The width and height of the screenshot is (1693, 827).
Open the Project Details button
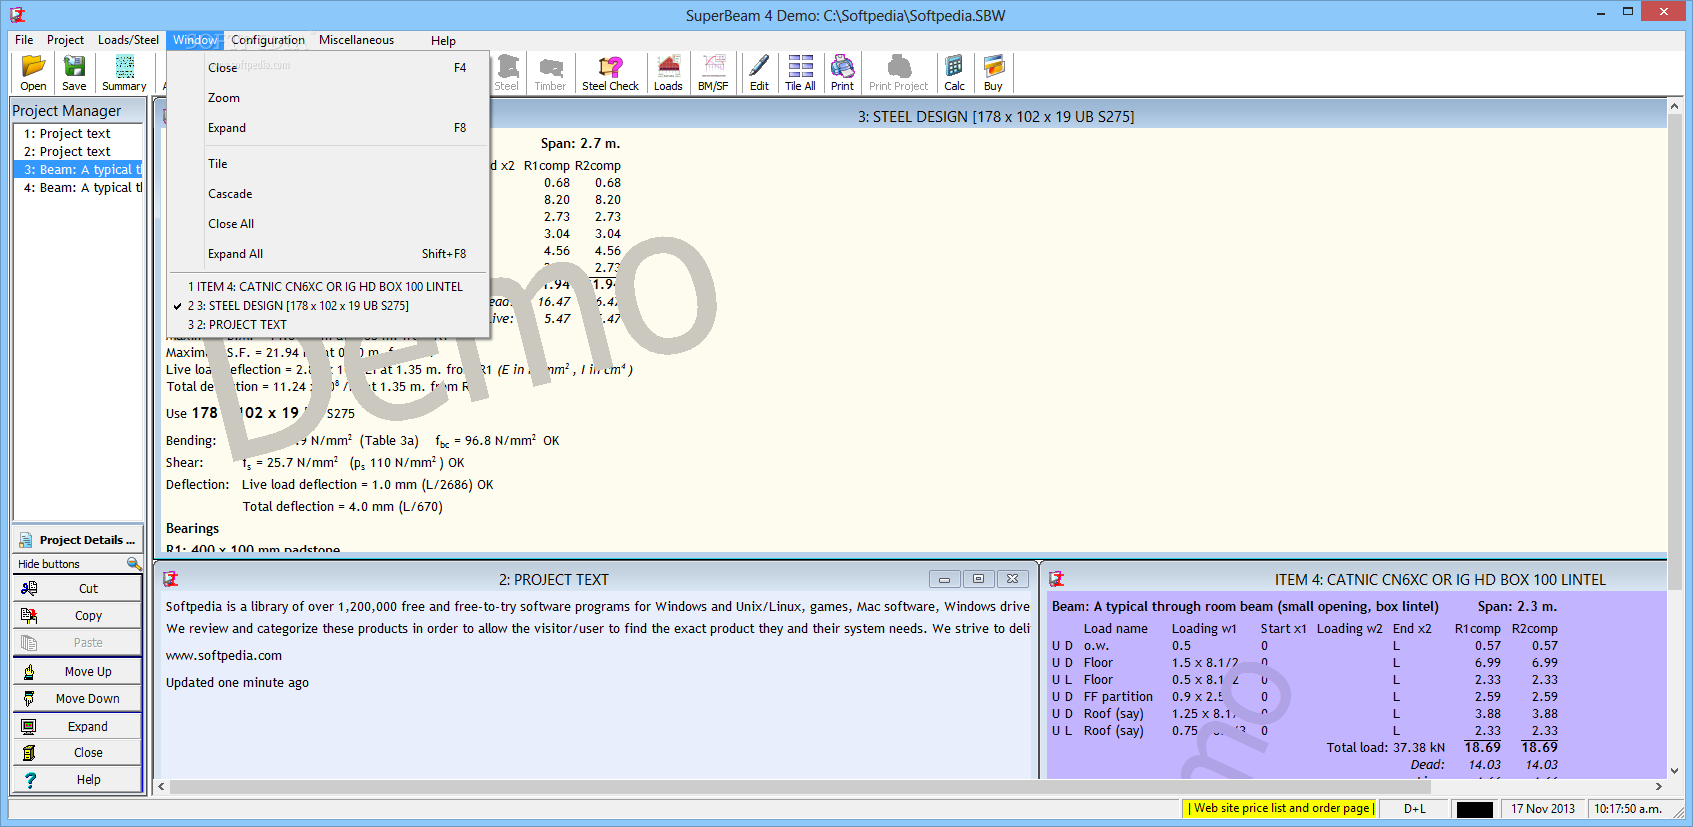[78, 540]
